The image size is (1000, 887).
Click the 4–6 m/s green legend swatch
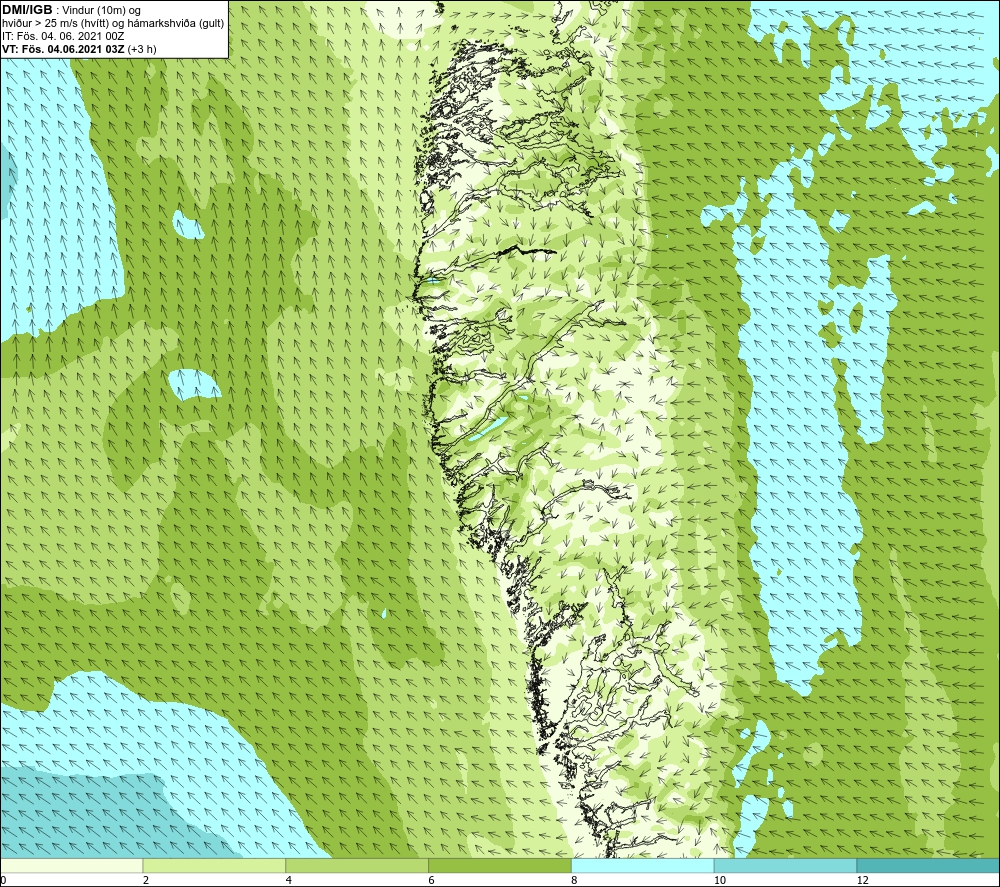point(357,865)
